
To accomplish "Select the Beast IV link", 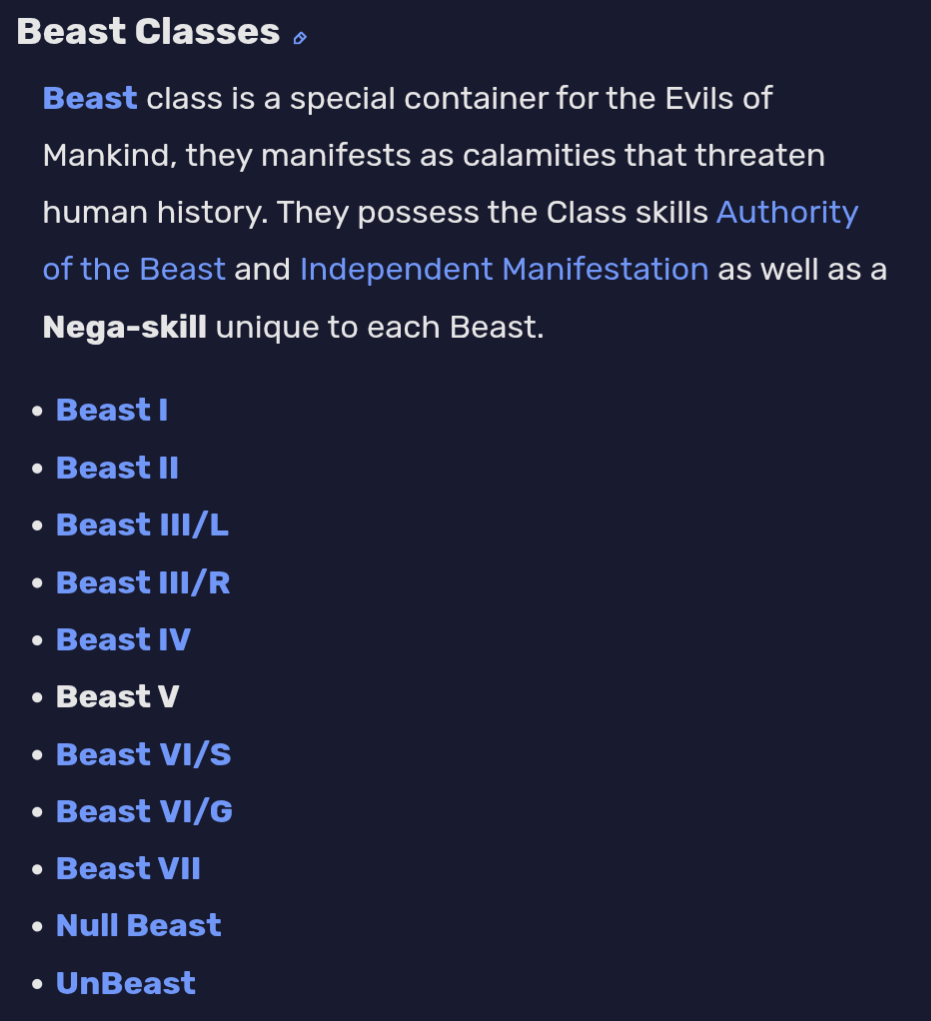I will pos(123,639).
